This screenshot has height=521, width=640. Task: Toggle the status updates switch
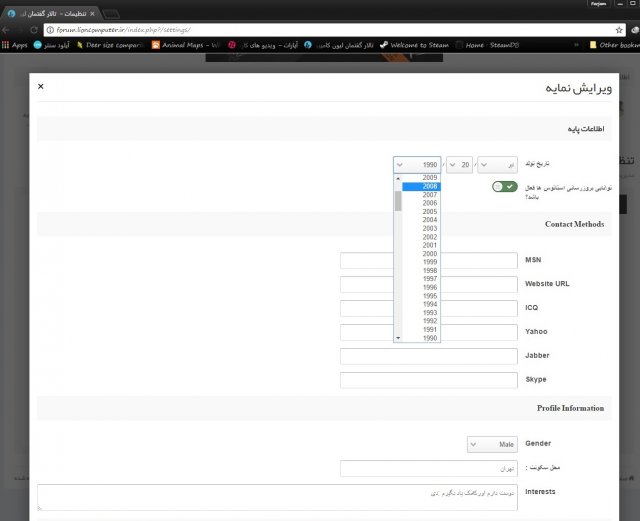tap(504, 187)
